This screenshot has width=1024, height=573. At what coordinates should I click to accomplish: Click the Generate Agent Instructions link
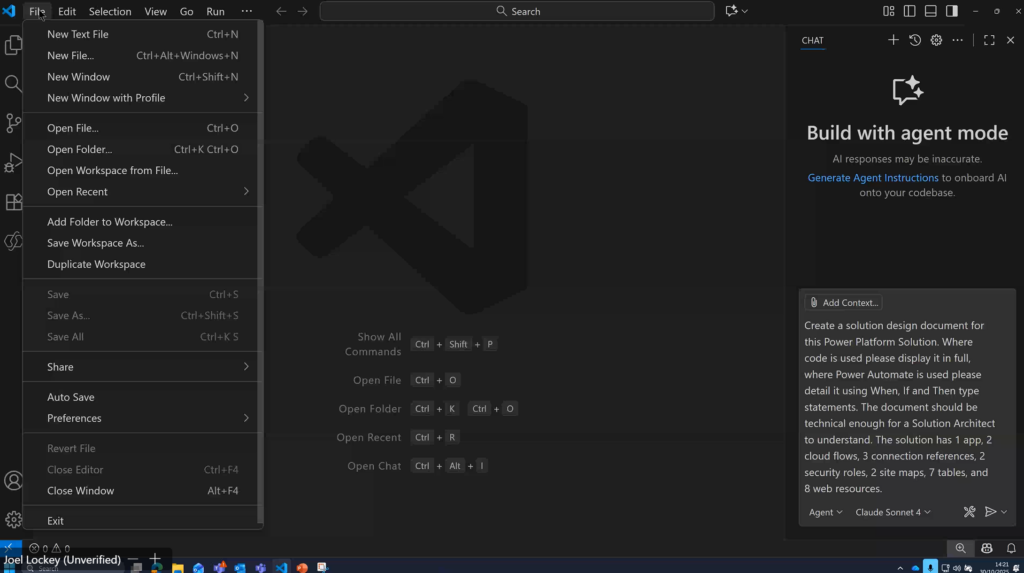point(873,178)
